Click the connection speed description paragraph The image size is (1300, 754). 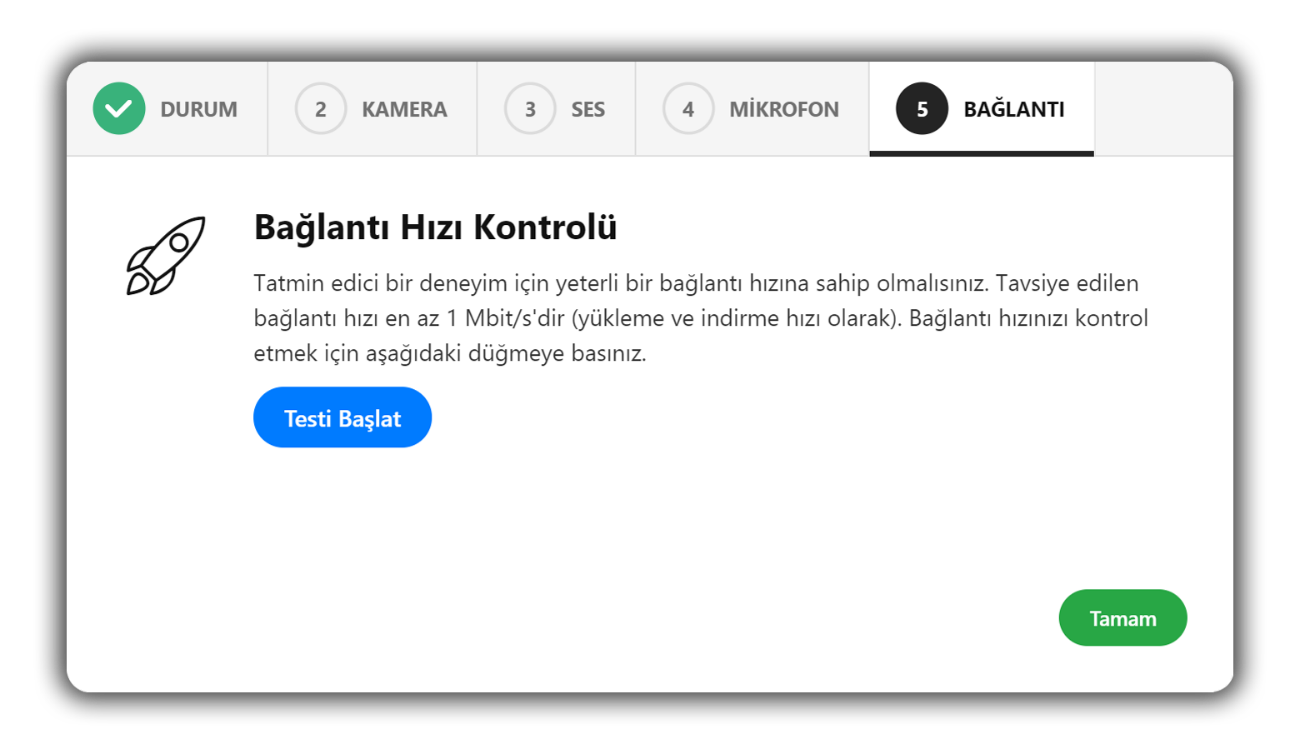coord(701,318)
